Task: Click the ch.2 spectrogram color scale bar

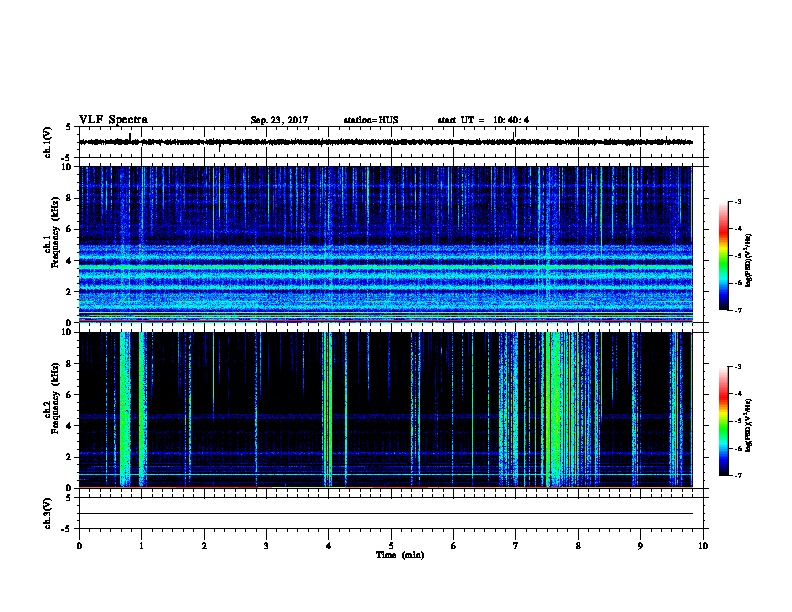Action: 723,421
